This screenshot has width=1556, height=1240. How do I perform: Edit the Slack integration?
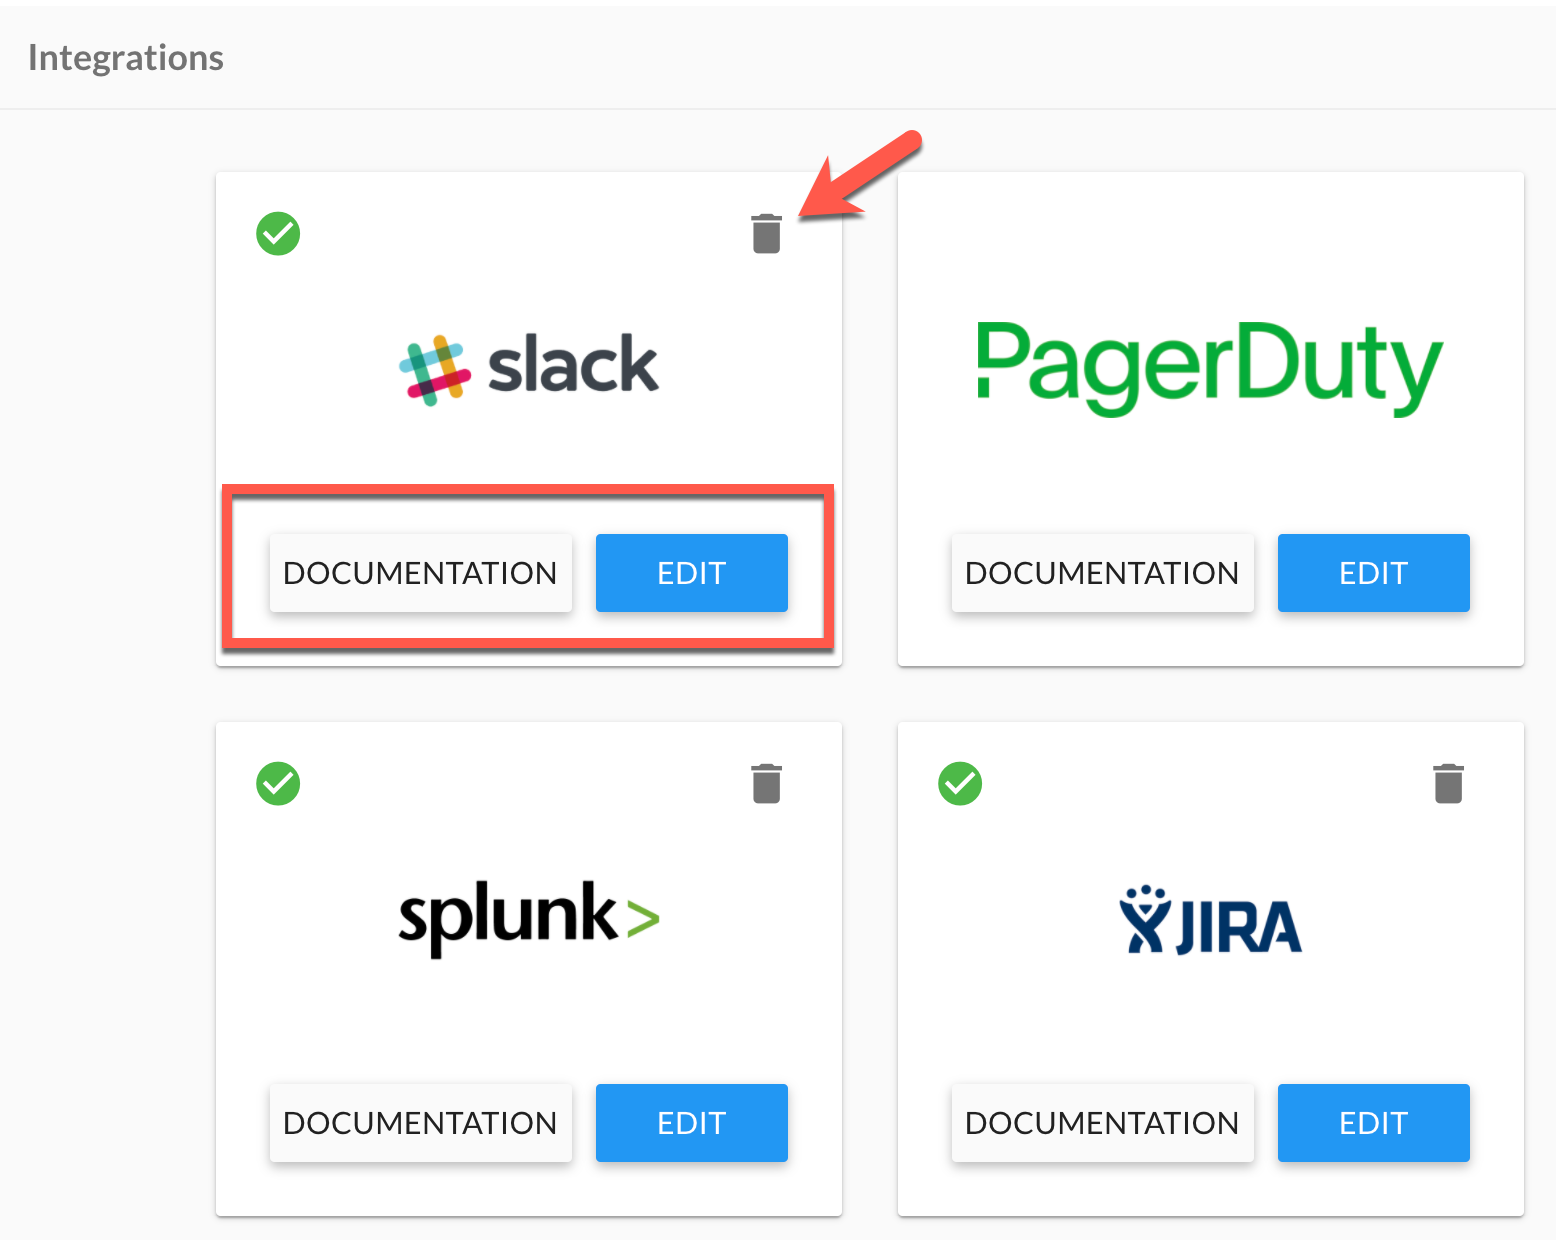[x=692, y=573]
